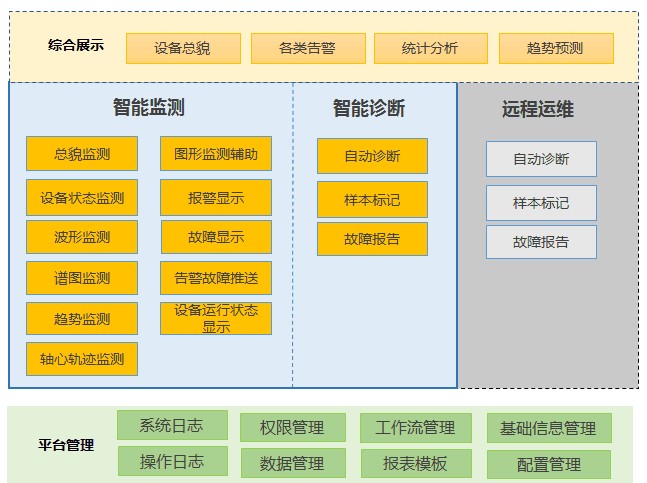The width and height of the screenshot is (647, 483).
Task: Click the 工作流管理 box
Action: pyautogui.click(x=415, y=428)
